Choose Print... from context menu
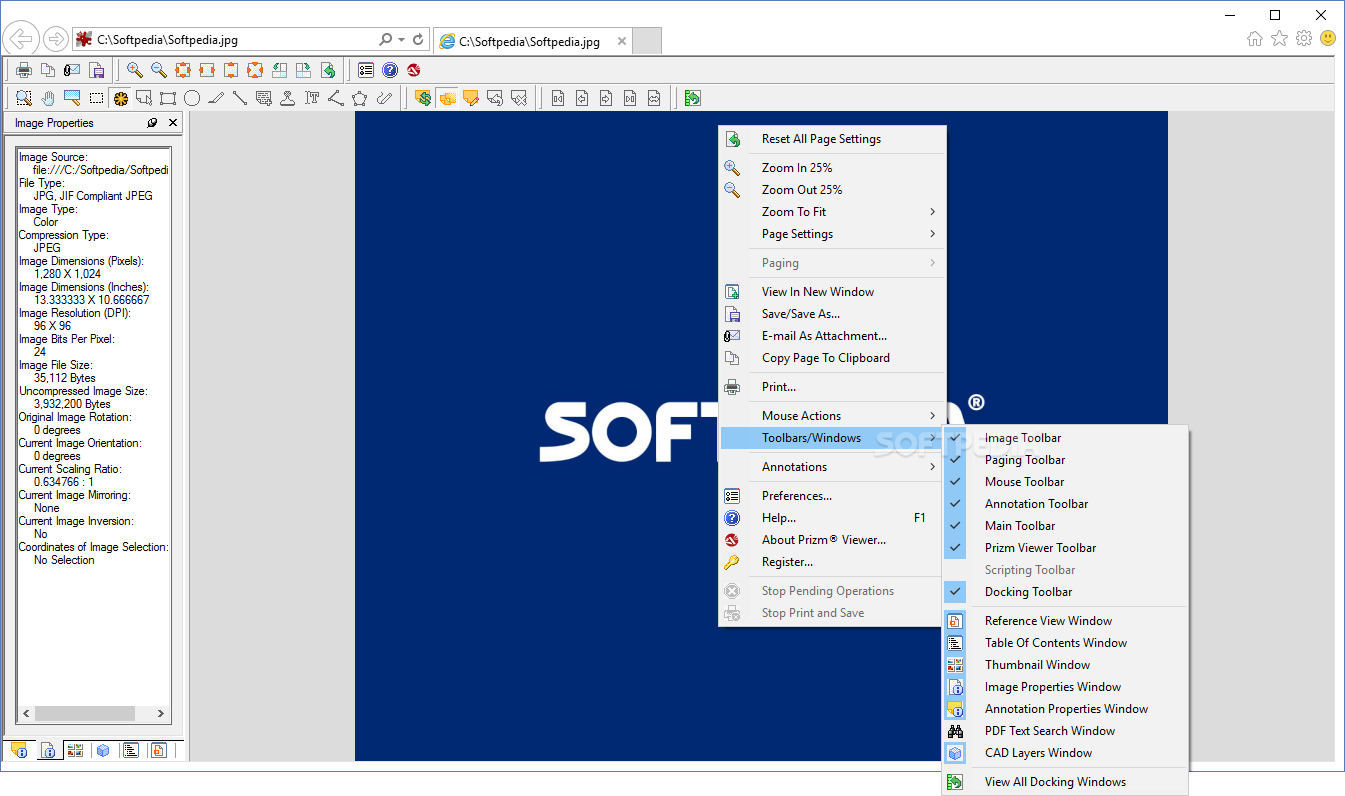The width and height of the screenshot is (1345, 796). [832, 387]
